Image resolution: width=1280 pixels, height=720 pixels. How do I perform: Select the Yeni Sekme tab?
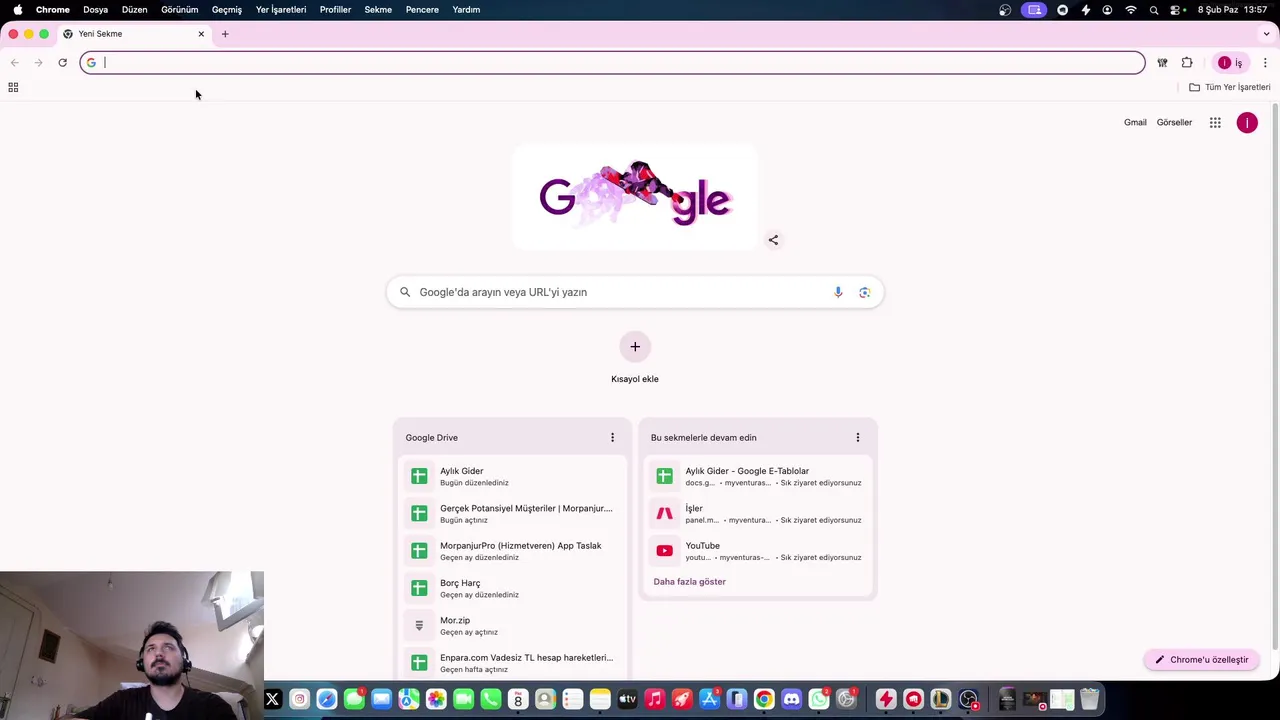pos(134,34)
